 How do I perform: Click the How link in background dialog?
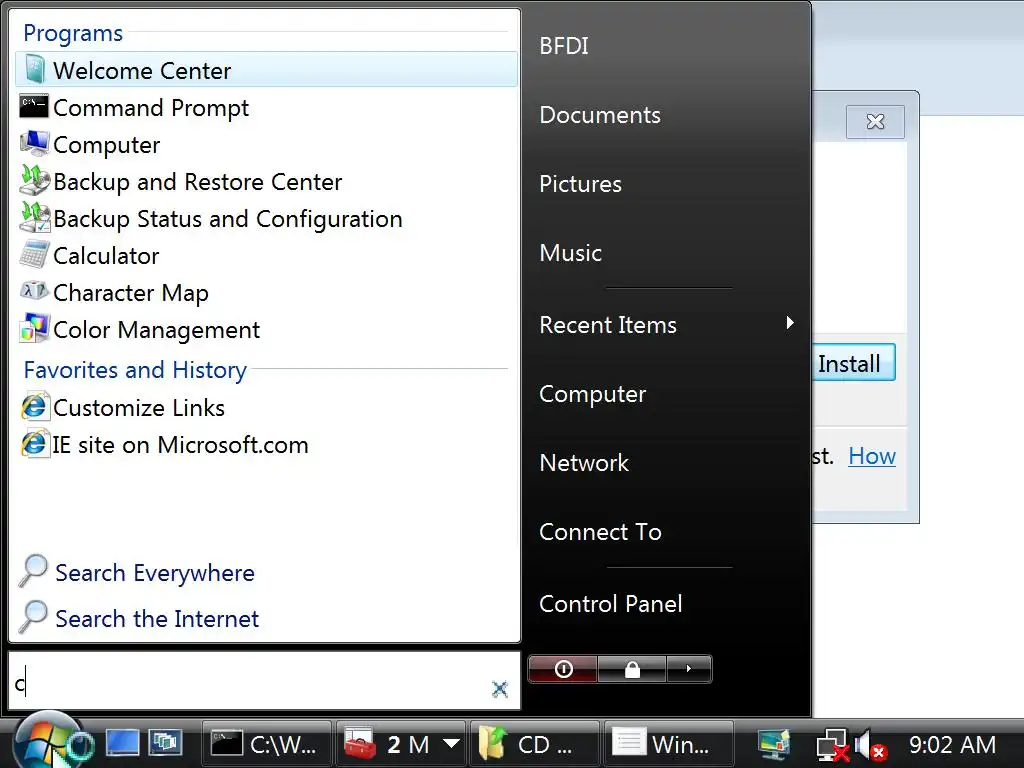pyautogui.click(x=872, y=456)
